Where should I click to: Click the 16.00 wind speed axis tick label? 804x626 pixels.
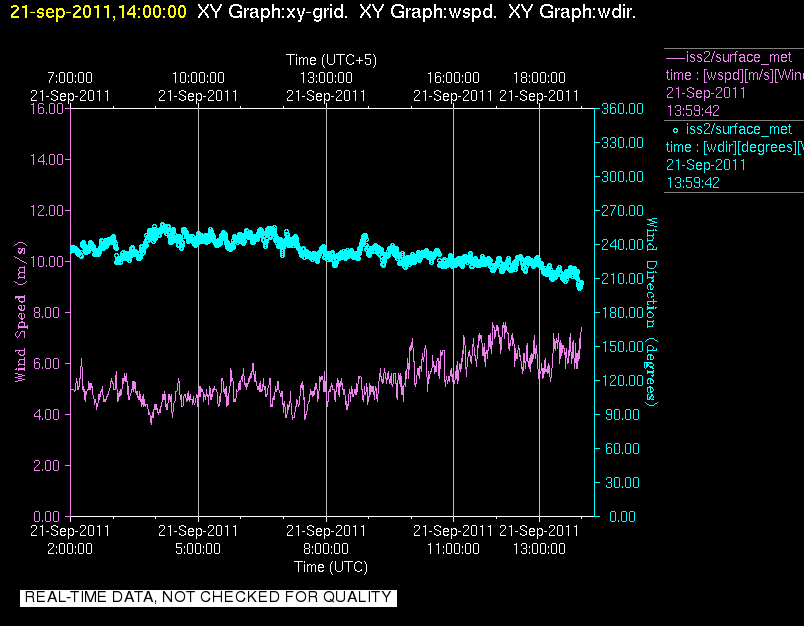tap(47, 109)
